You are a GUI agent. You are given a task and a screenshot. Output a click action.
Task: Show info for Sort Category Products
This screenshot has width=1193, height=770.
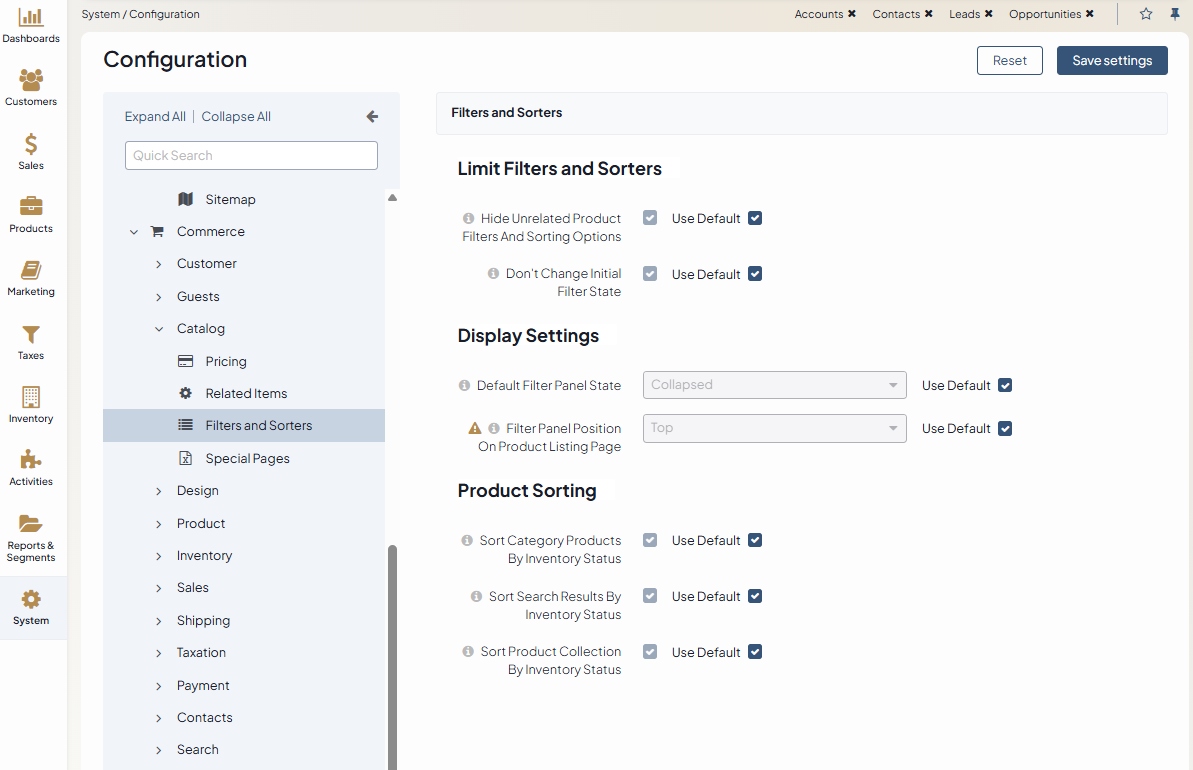(467, 540)
